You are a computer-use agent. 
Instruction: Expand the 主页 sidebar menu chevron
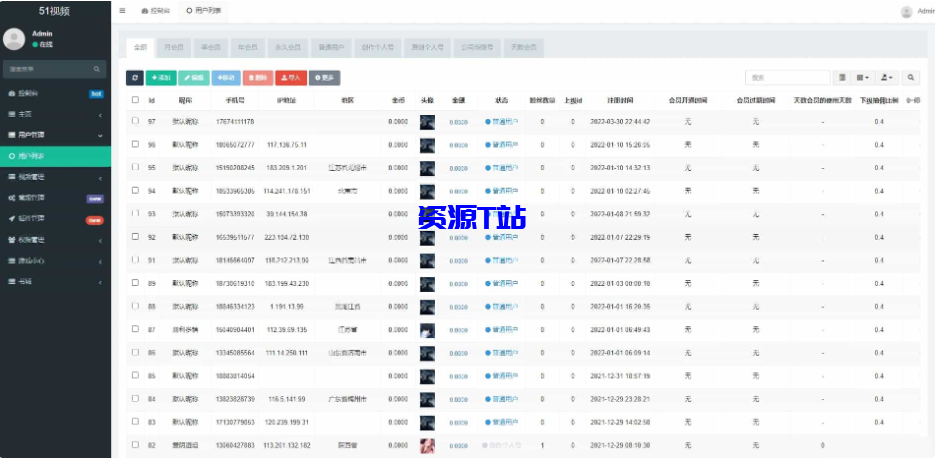(101, 115)
